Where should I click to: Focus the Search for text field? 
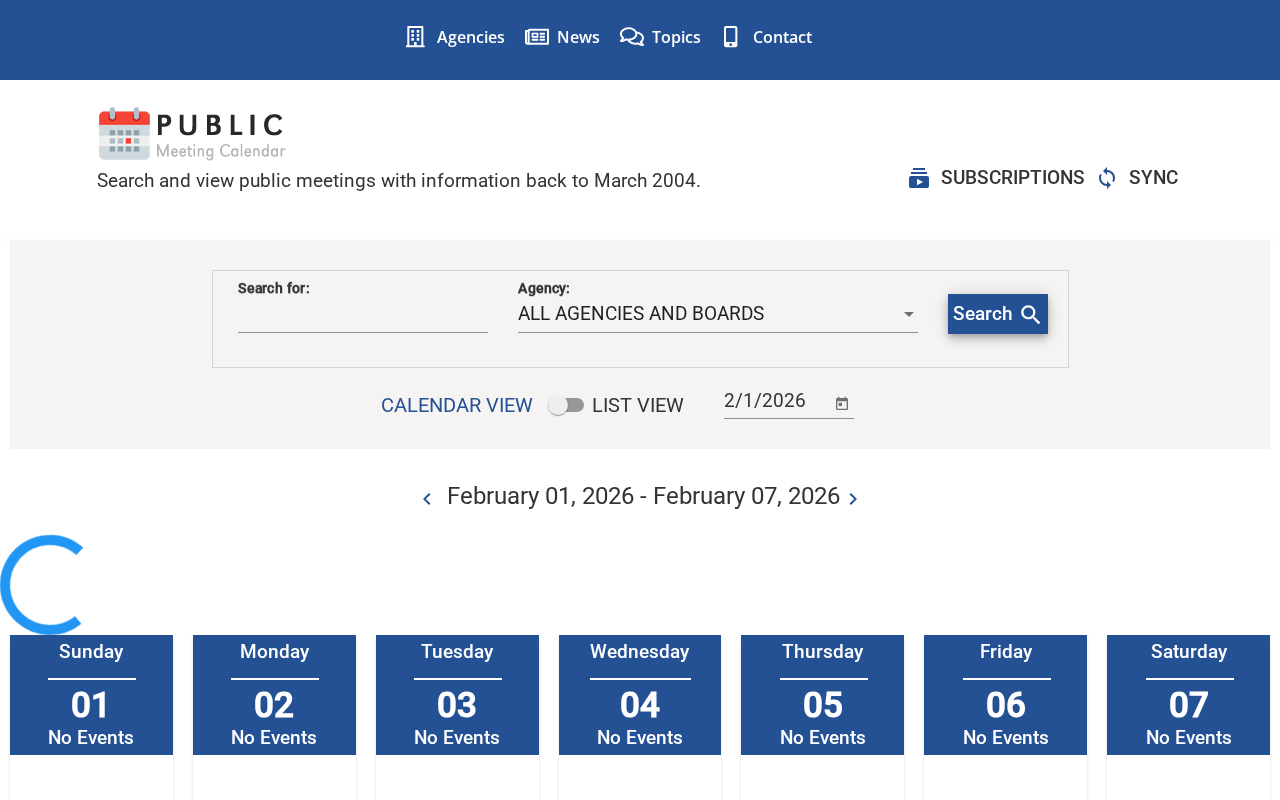click(x=363, y=316)
